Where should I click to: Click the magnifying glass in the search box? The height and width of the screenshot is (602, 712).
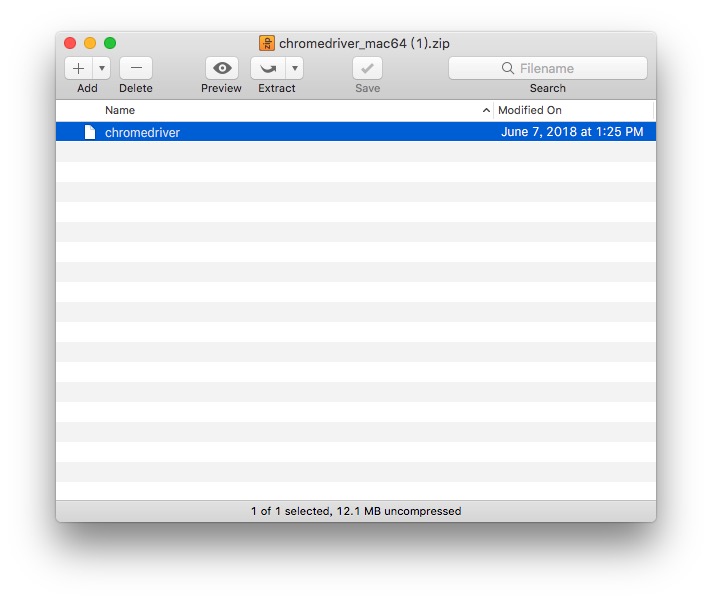click(x=508, y=68)
